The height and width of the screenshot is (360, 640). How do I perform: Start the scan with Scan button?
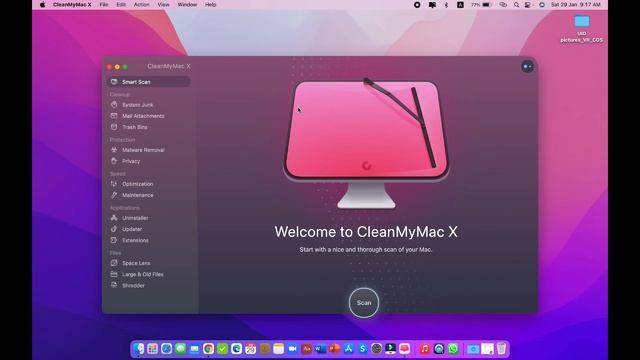click(x=364, y=303)
